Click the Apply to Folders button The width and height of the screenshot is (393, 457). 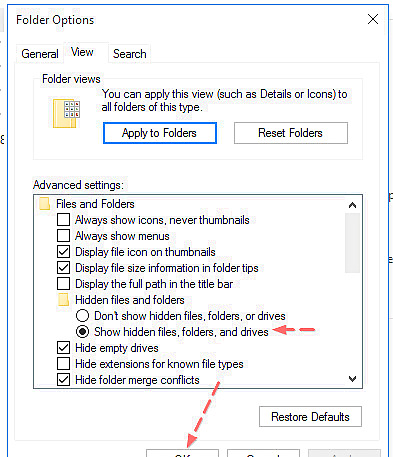160,133
